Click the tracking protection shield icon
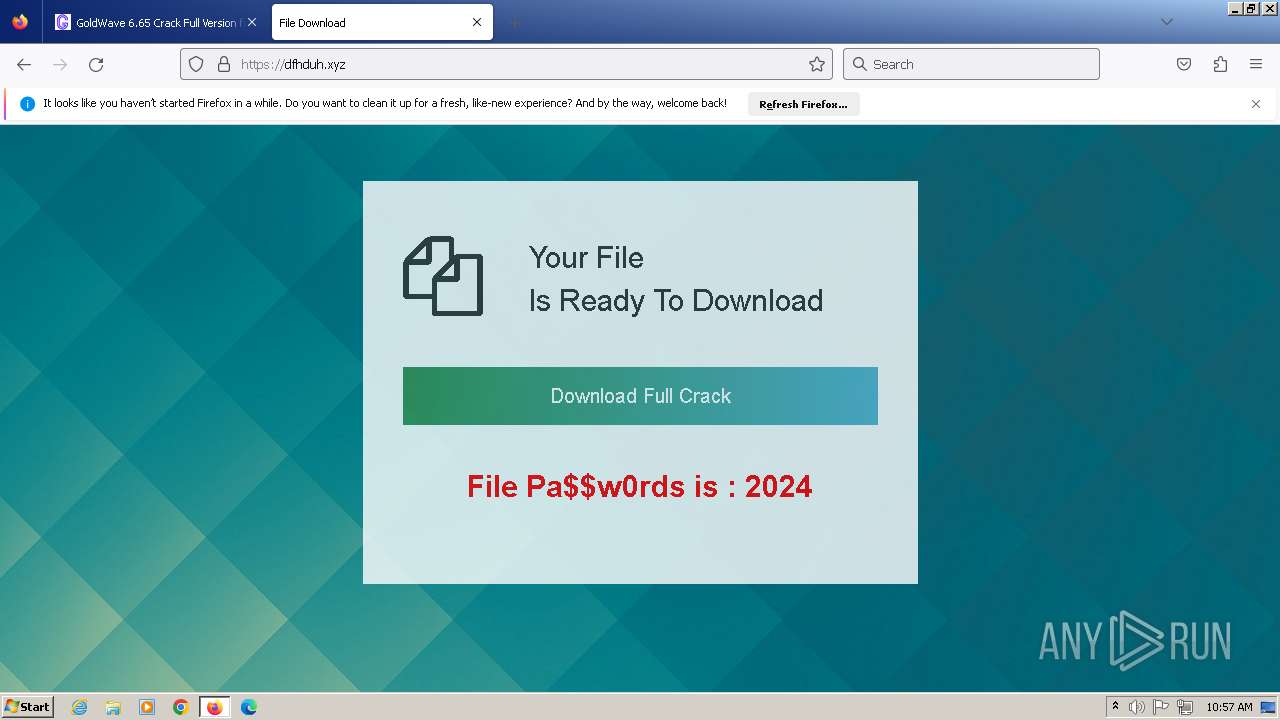This screenshot has width=1280, height=720. coord(196,64)
